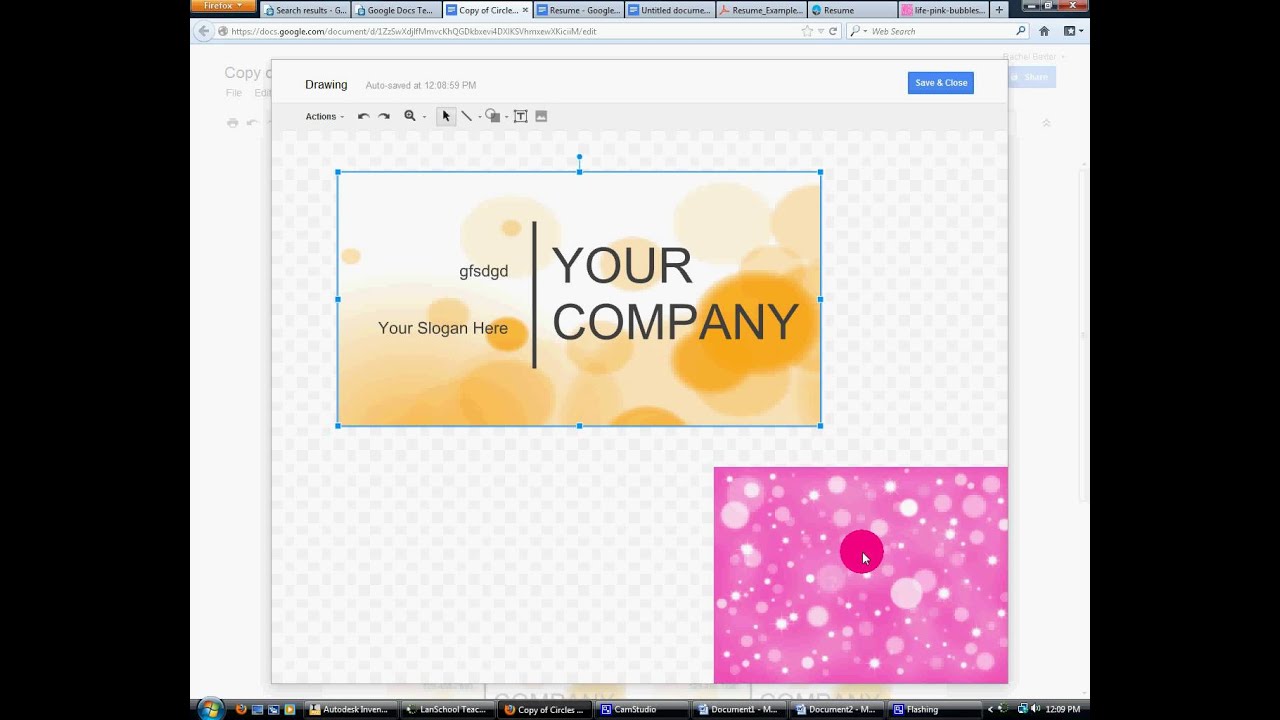1280x720 pixels.
Task: Click the dimmed print icon in Docs toolbar
Action: pyautogui.click(x=232, y=122)
